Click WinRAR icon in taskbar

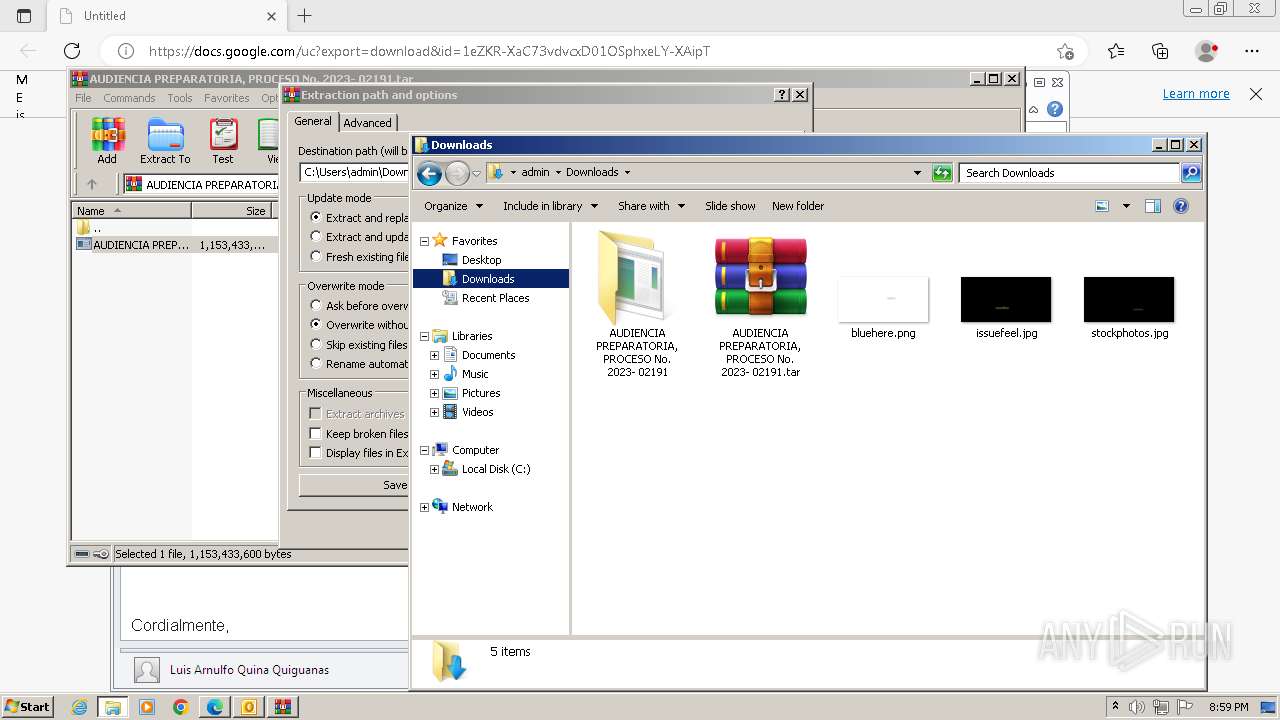tap(282, 707)
